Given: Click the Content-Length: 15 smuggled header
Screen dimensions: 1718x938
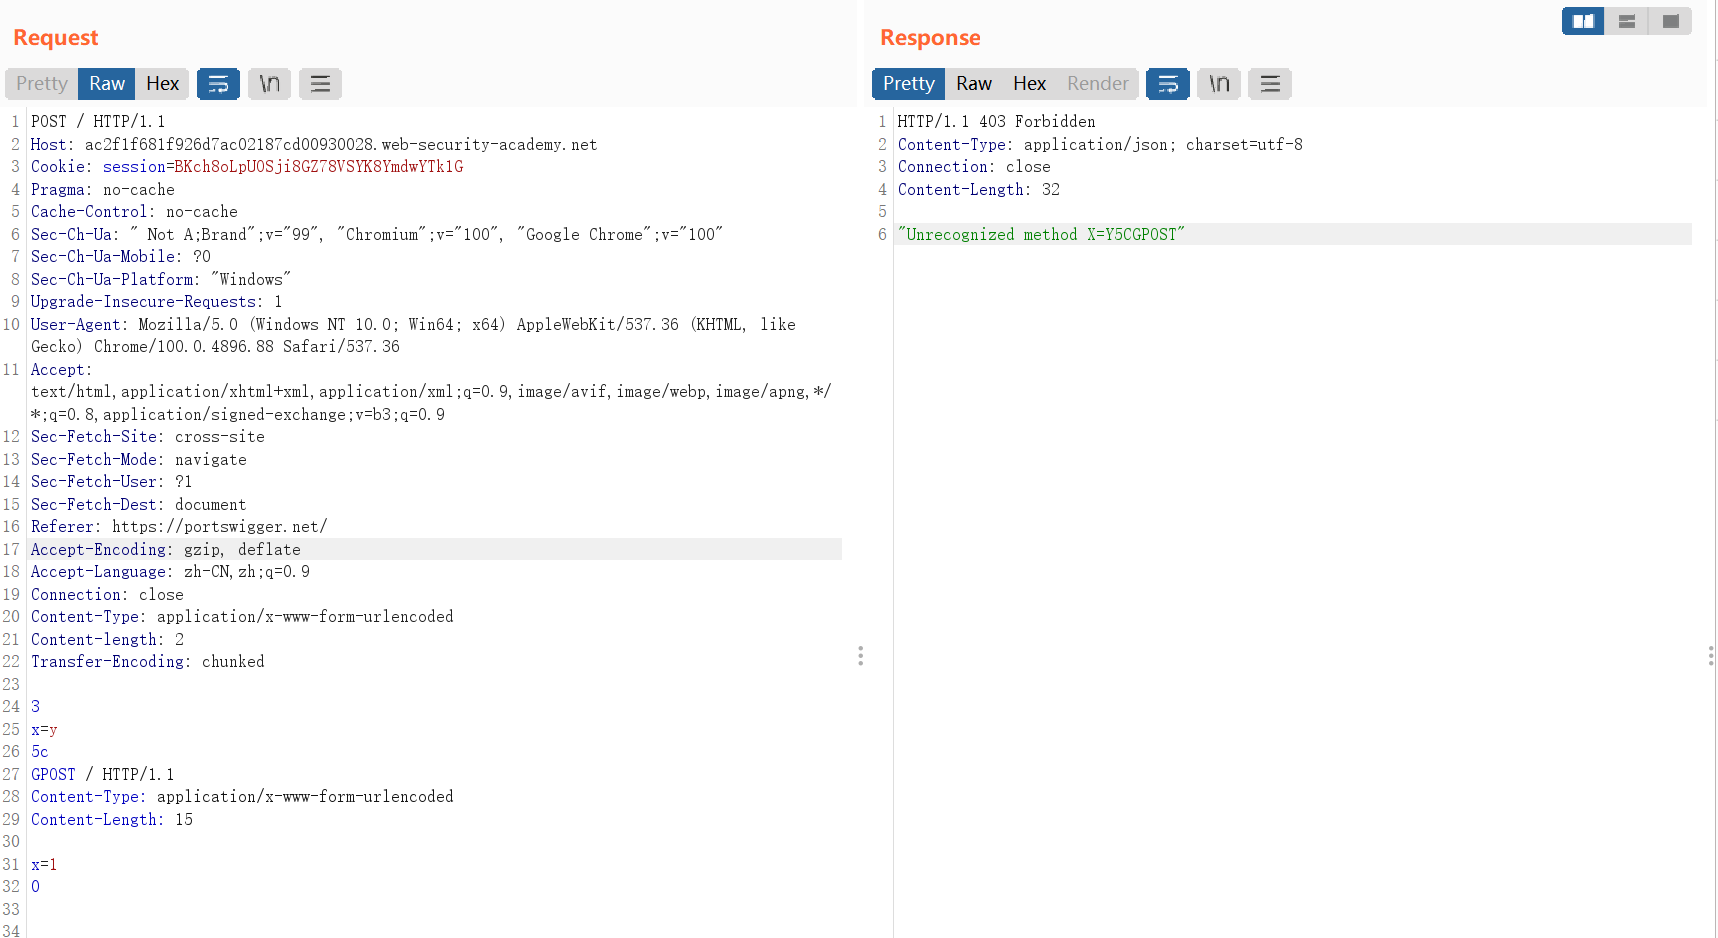Looking at the screenshot, I should pyautogui.click(x=112, y=820).
